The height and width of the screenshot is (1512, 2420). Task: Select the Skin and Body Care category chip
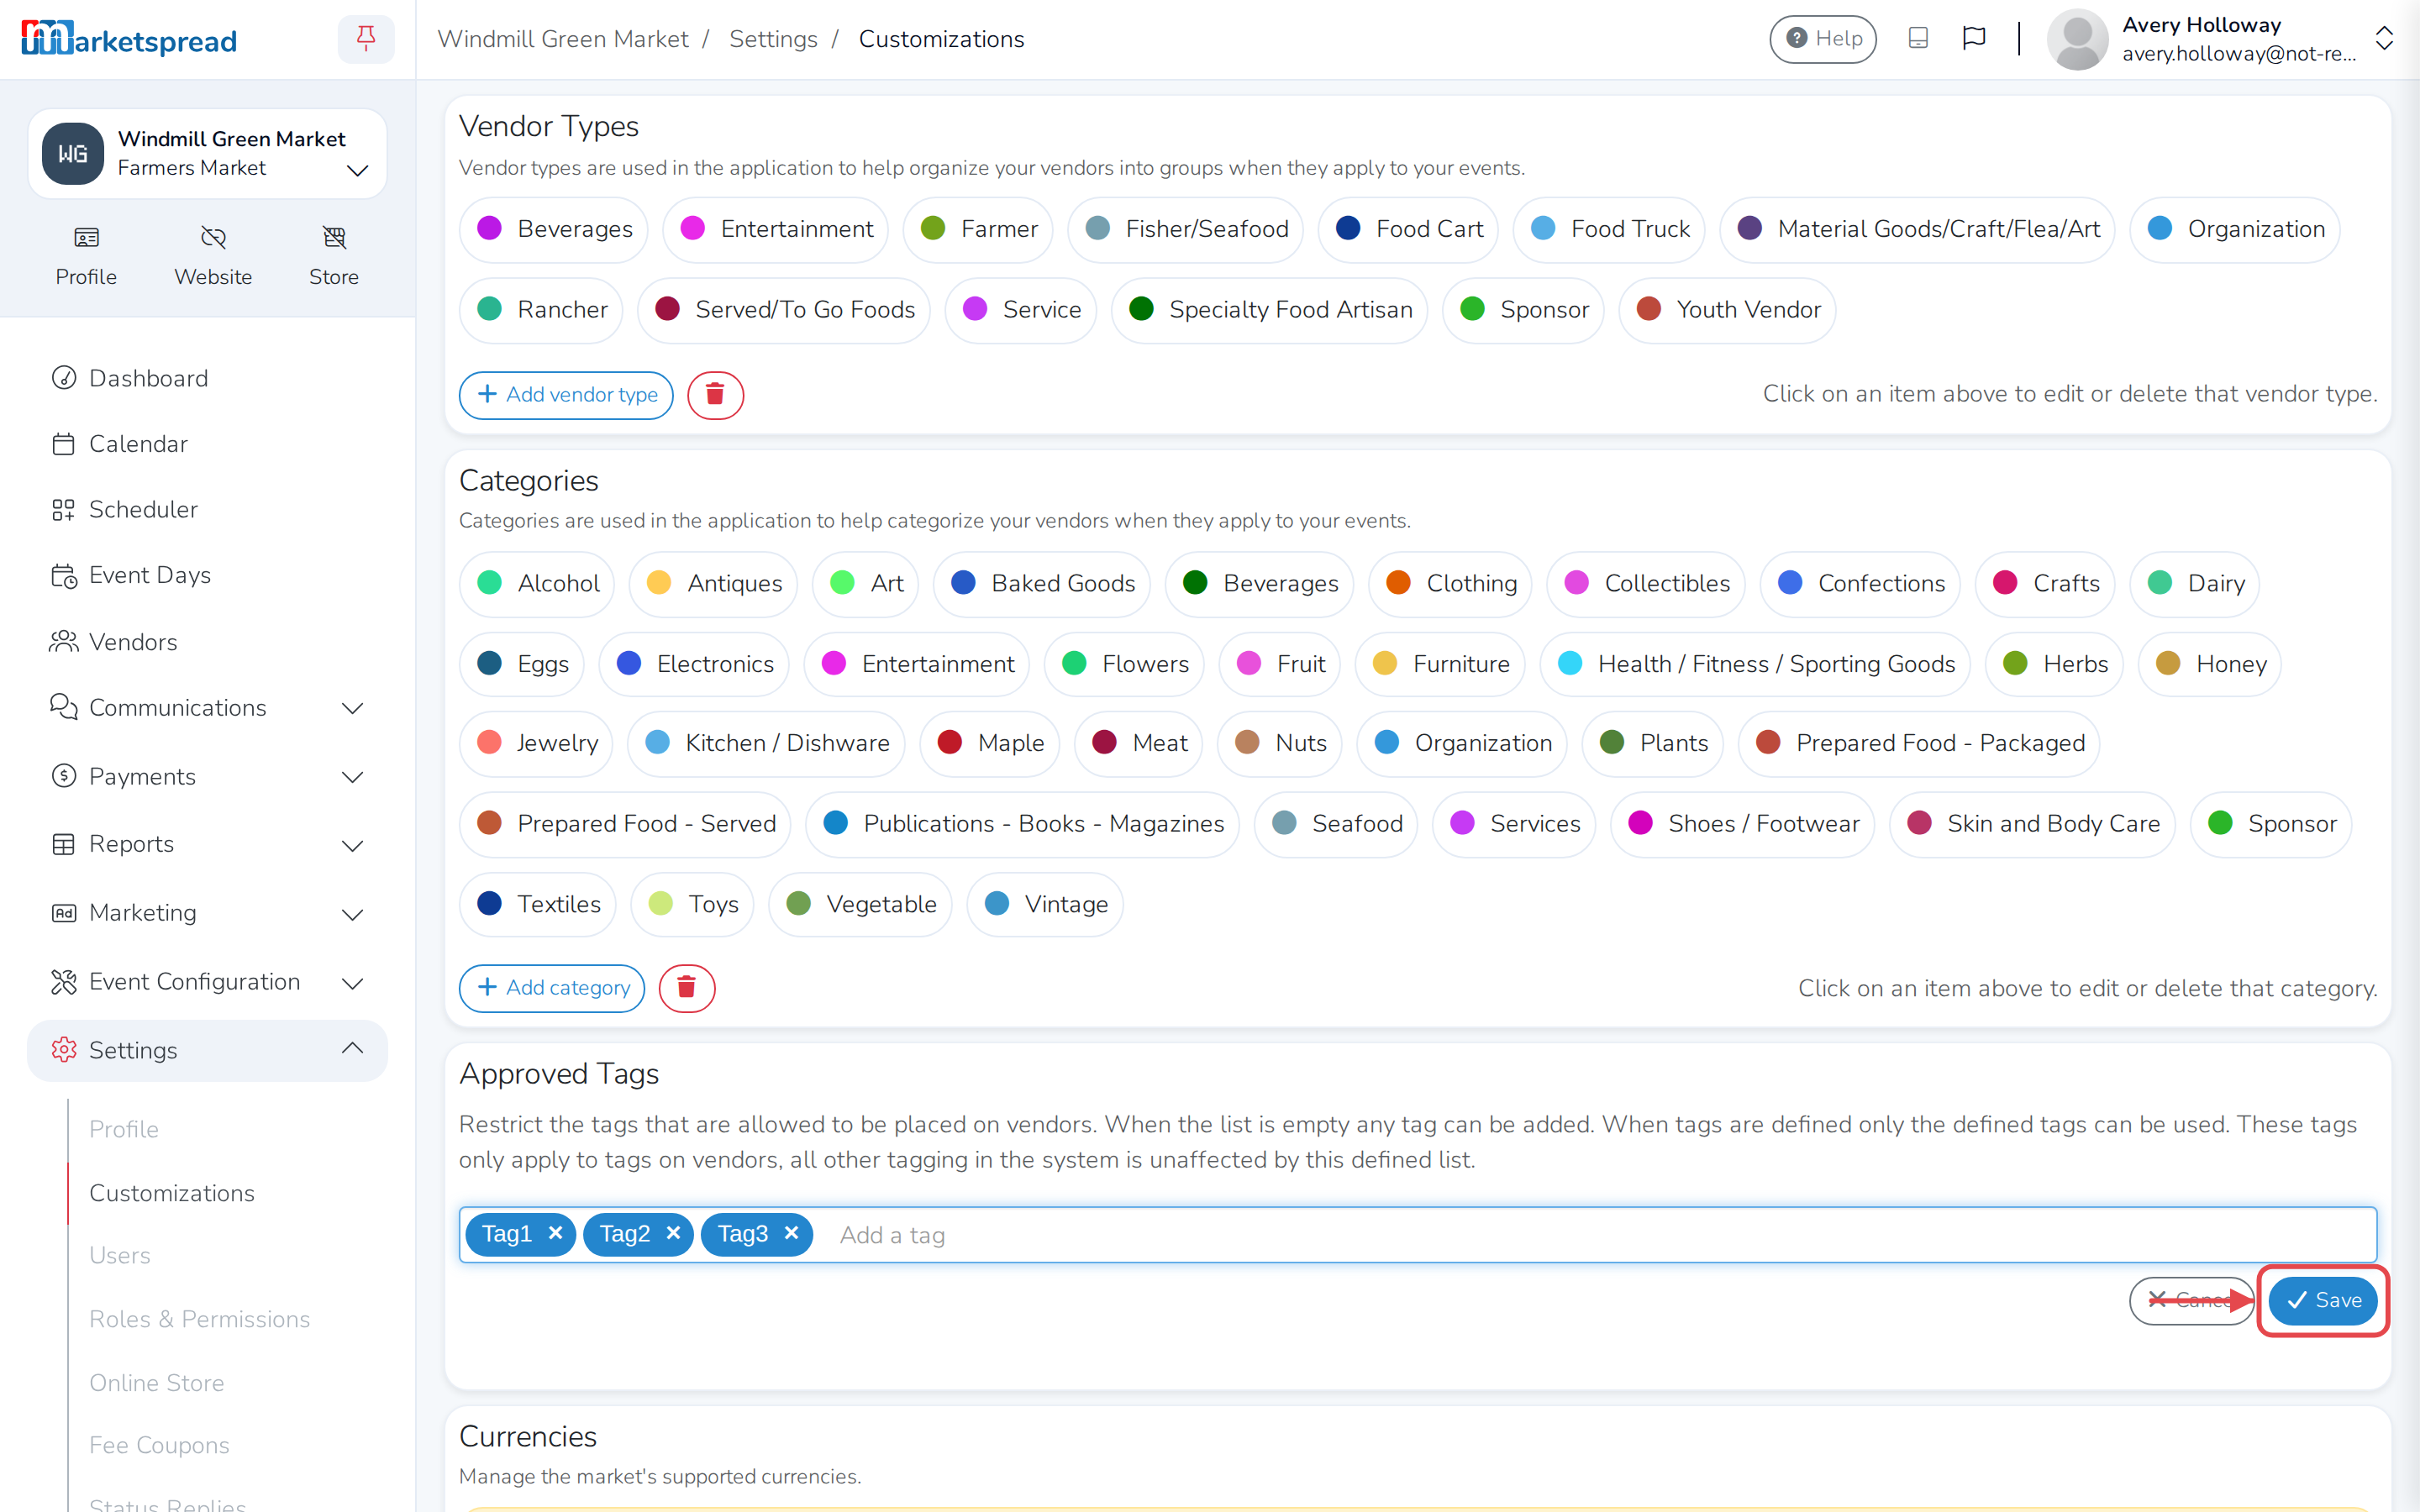[2032, 824]
